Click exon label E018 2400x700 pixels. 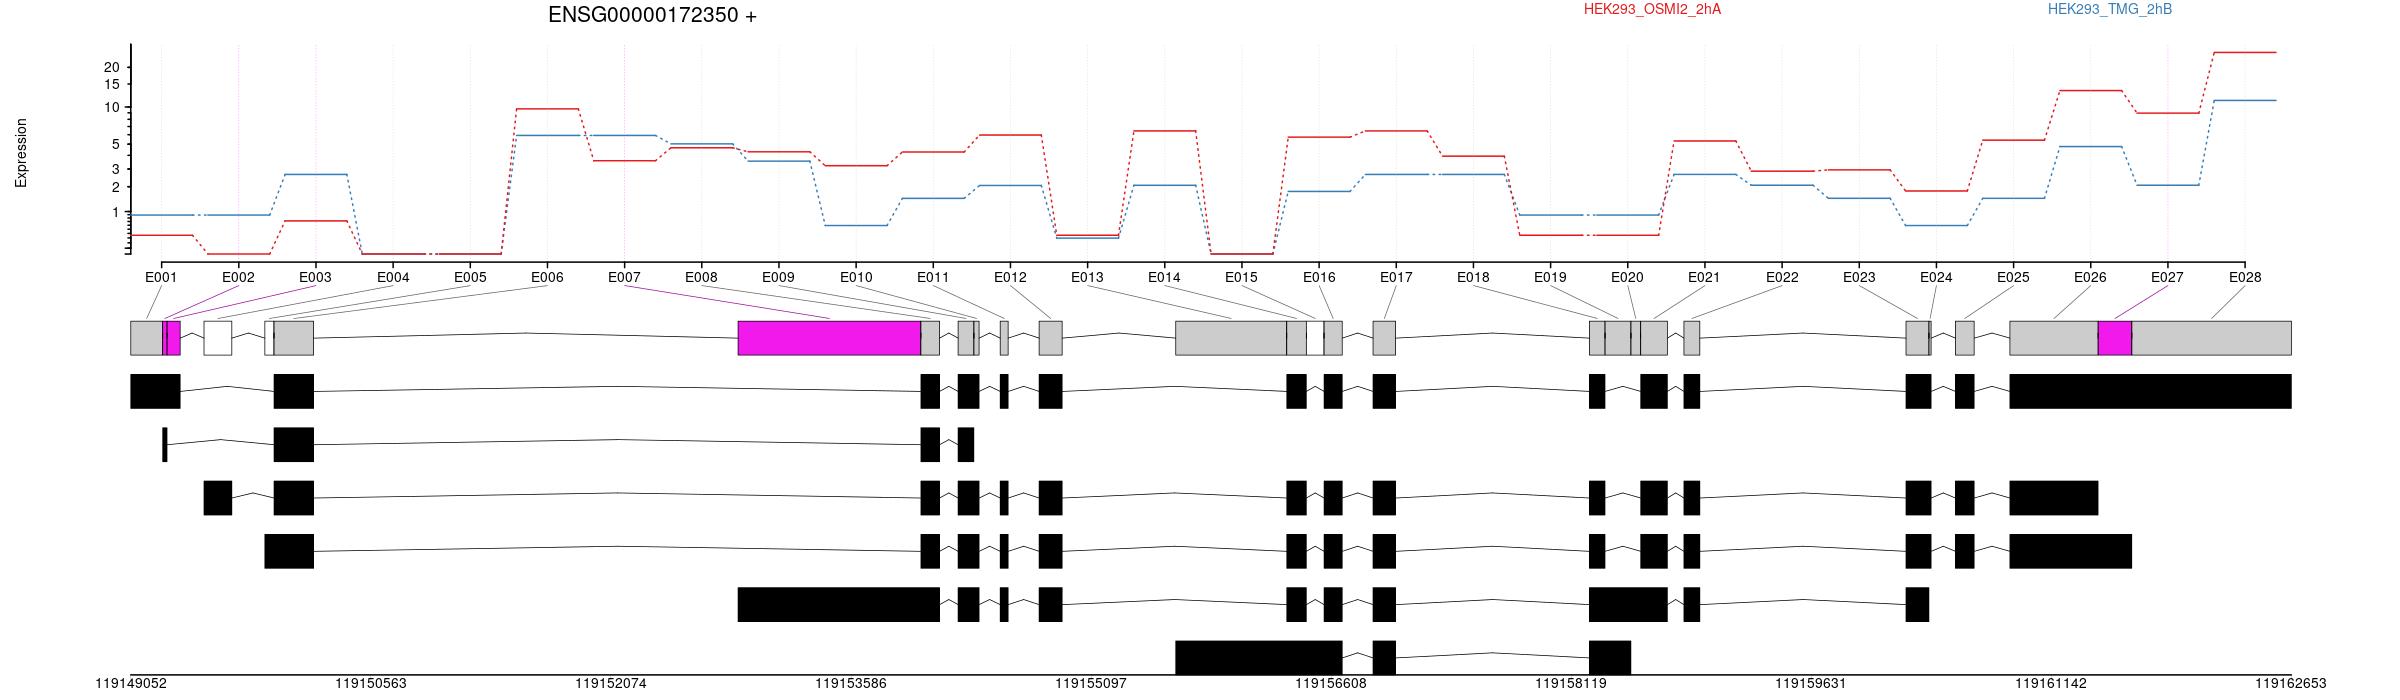[x=1473, y=277]
